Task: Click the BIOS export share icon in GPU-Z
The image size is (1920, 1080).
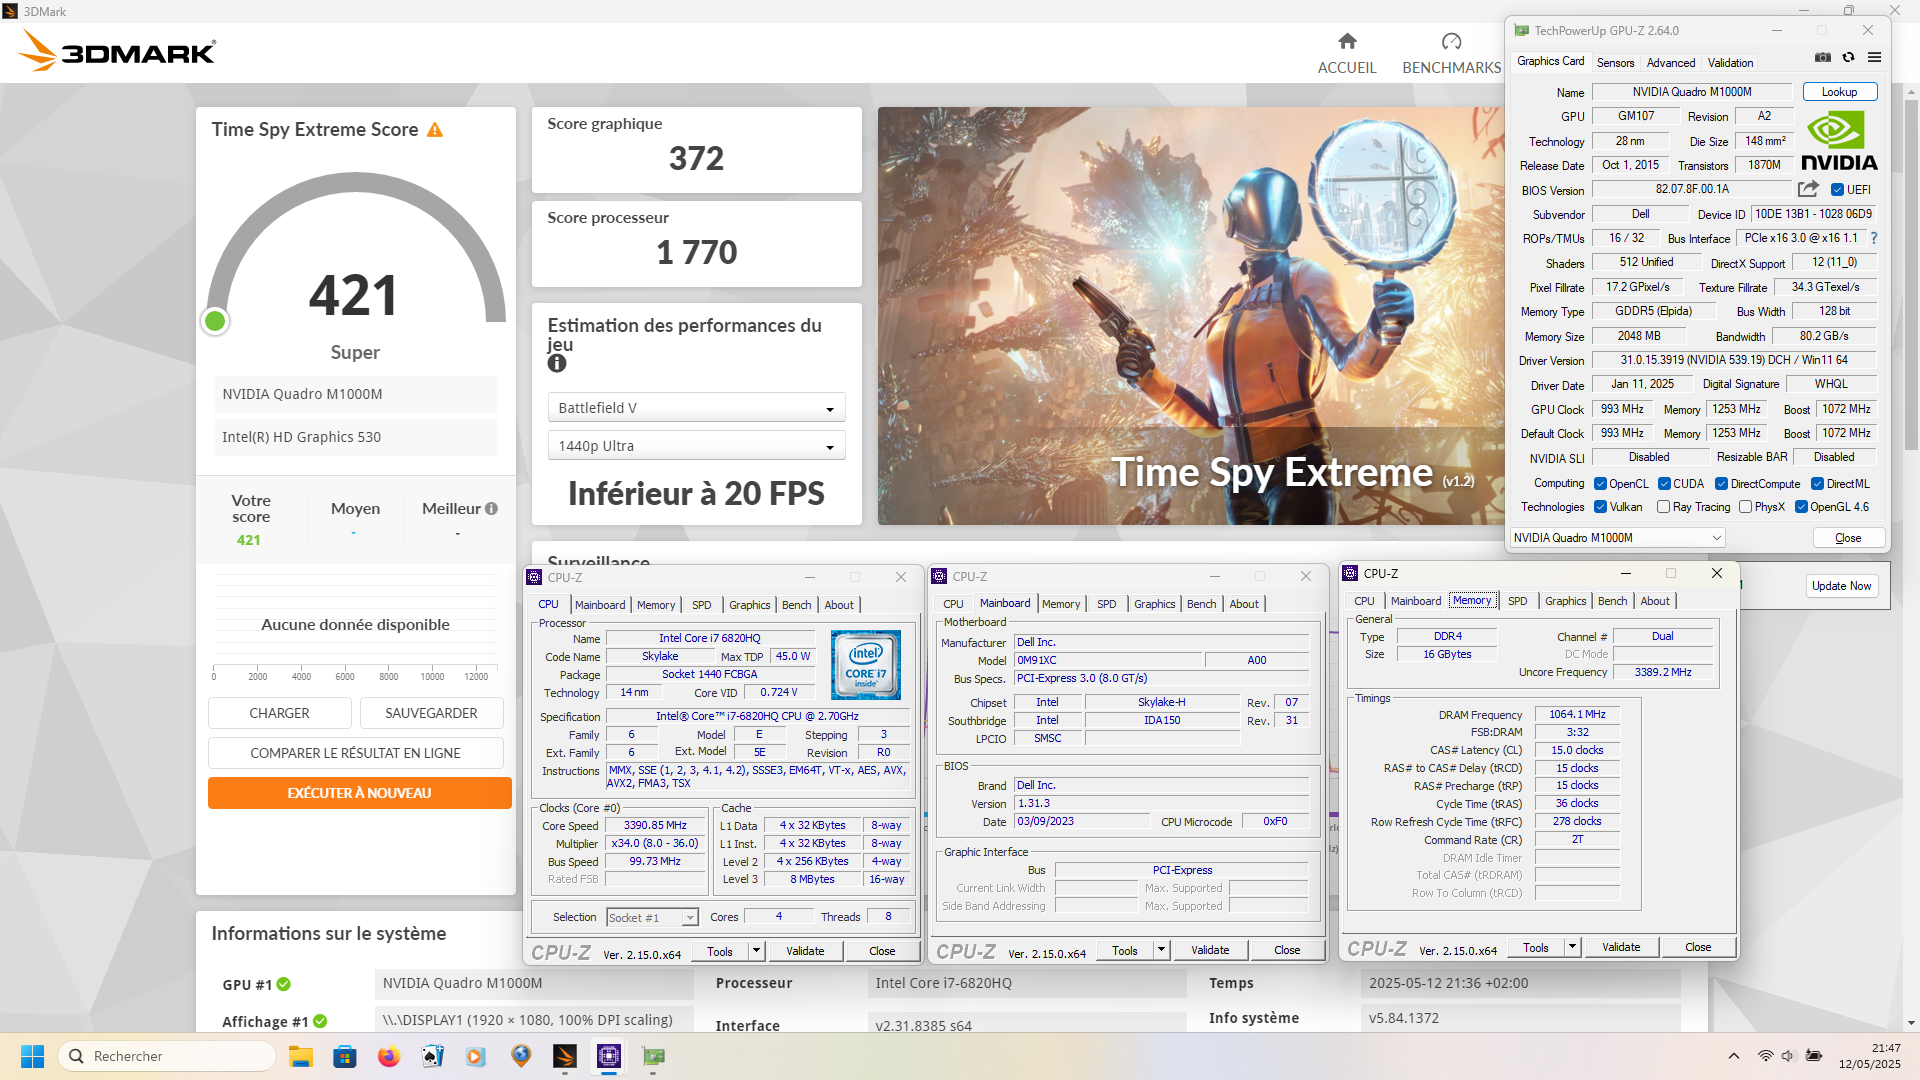Action: coord(1808,189)
